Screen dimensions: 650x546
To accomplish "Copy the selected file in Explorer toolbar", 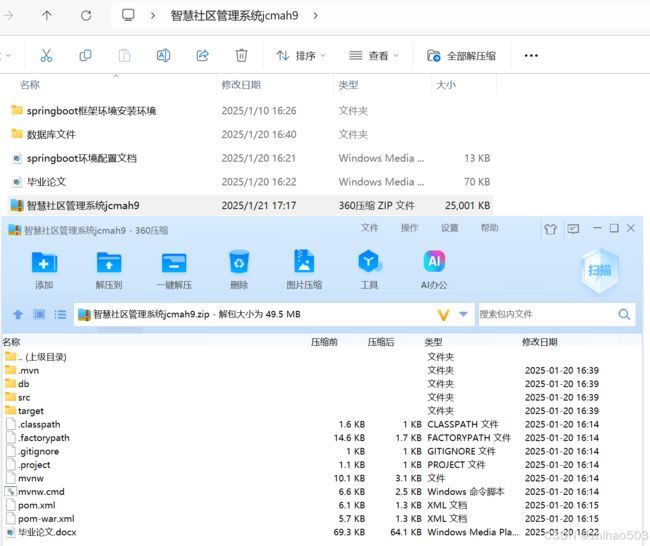I will (85, 56).
